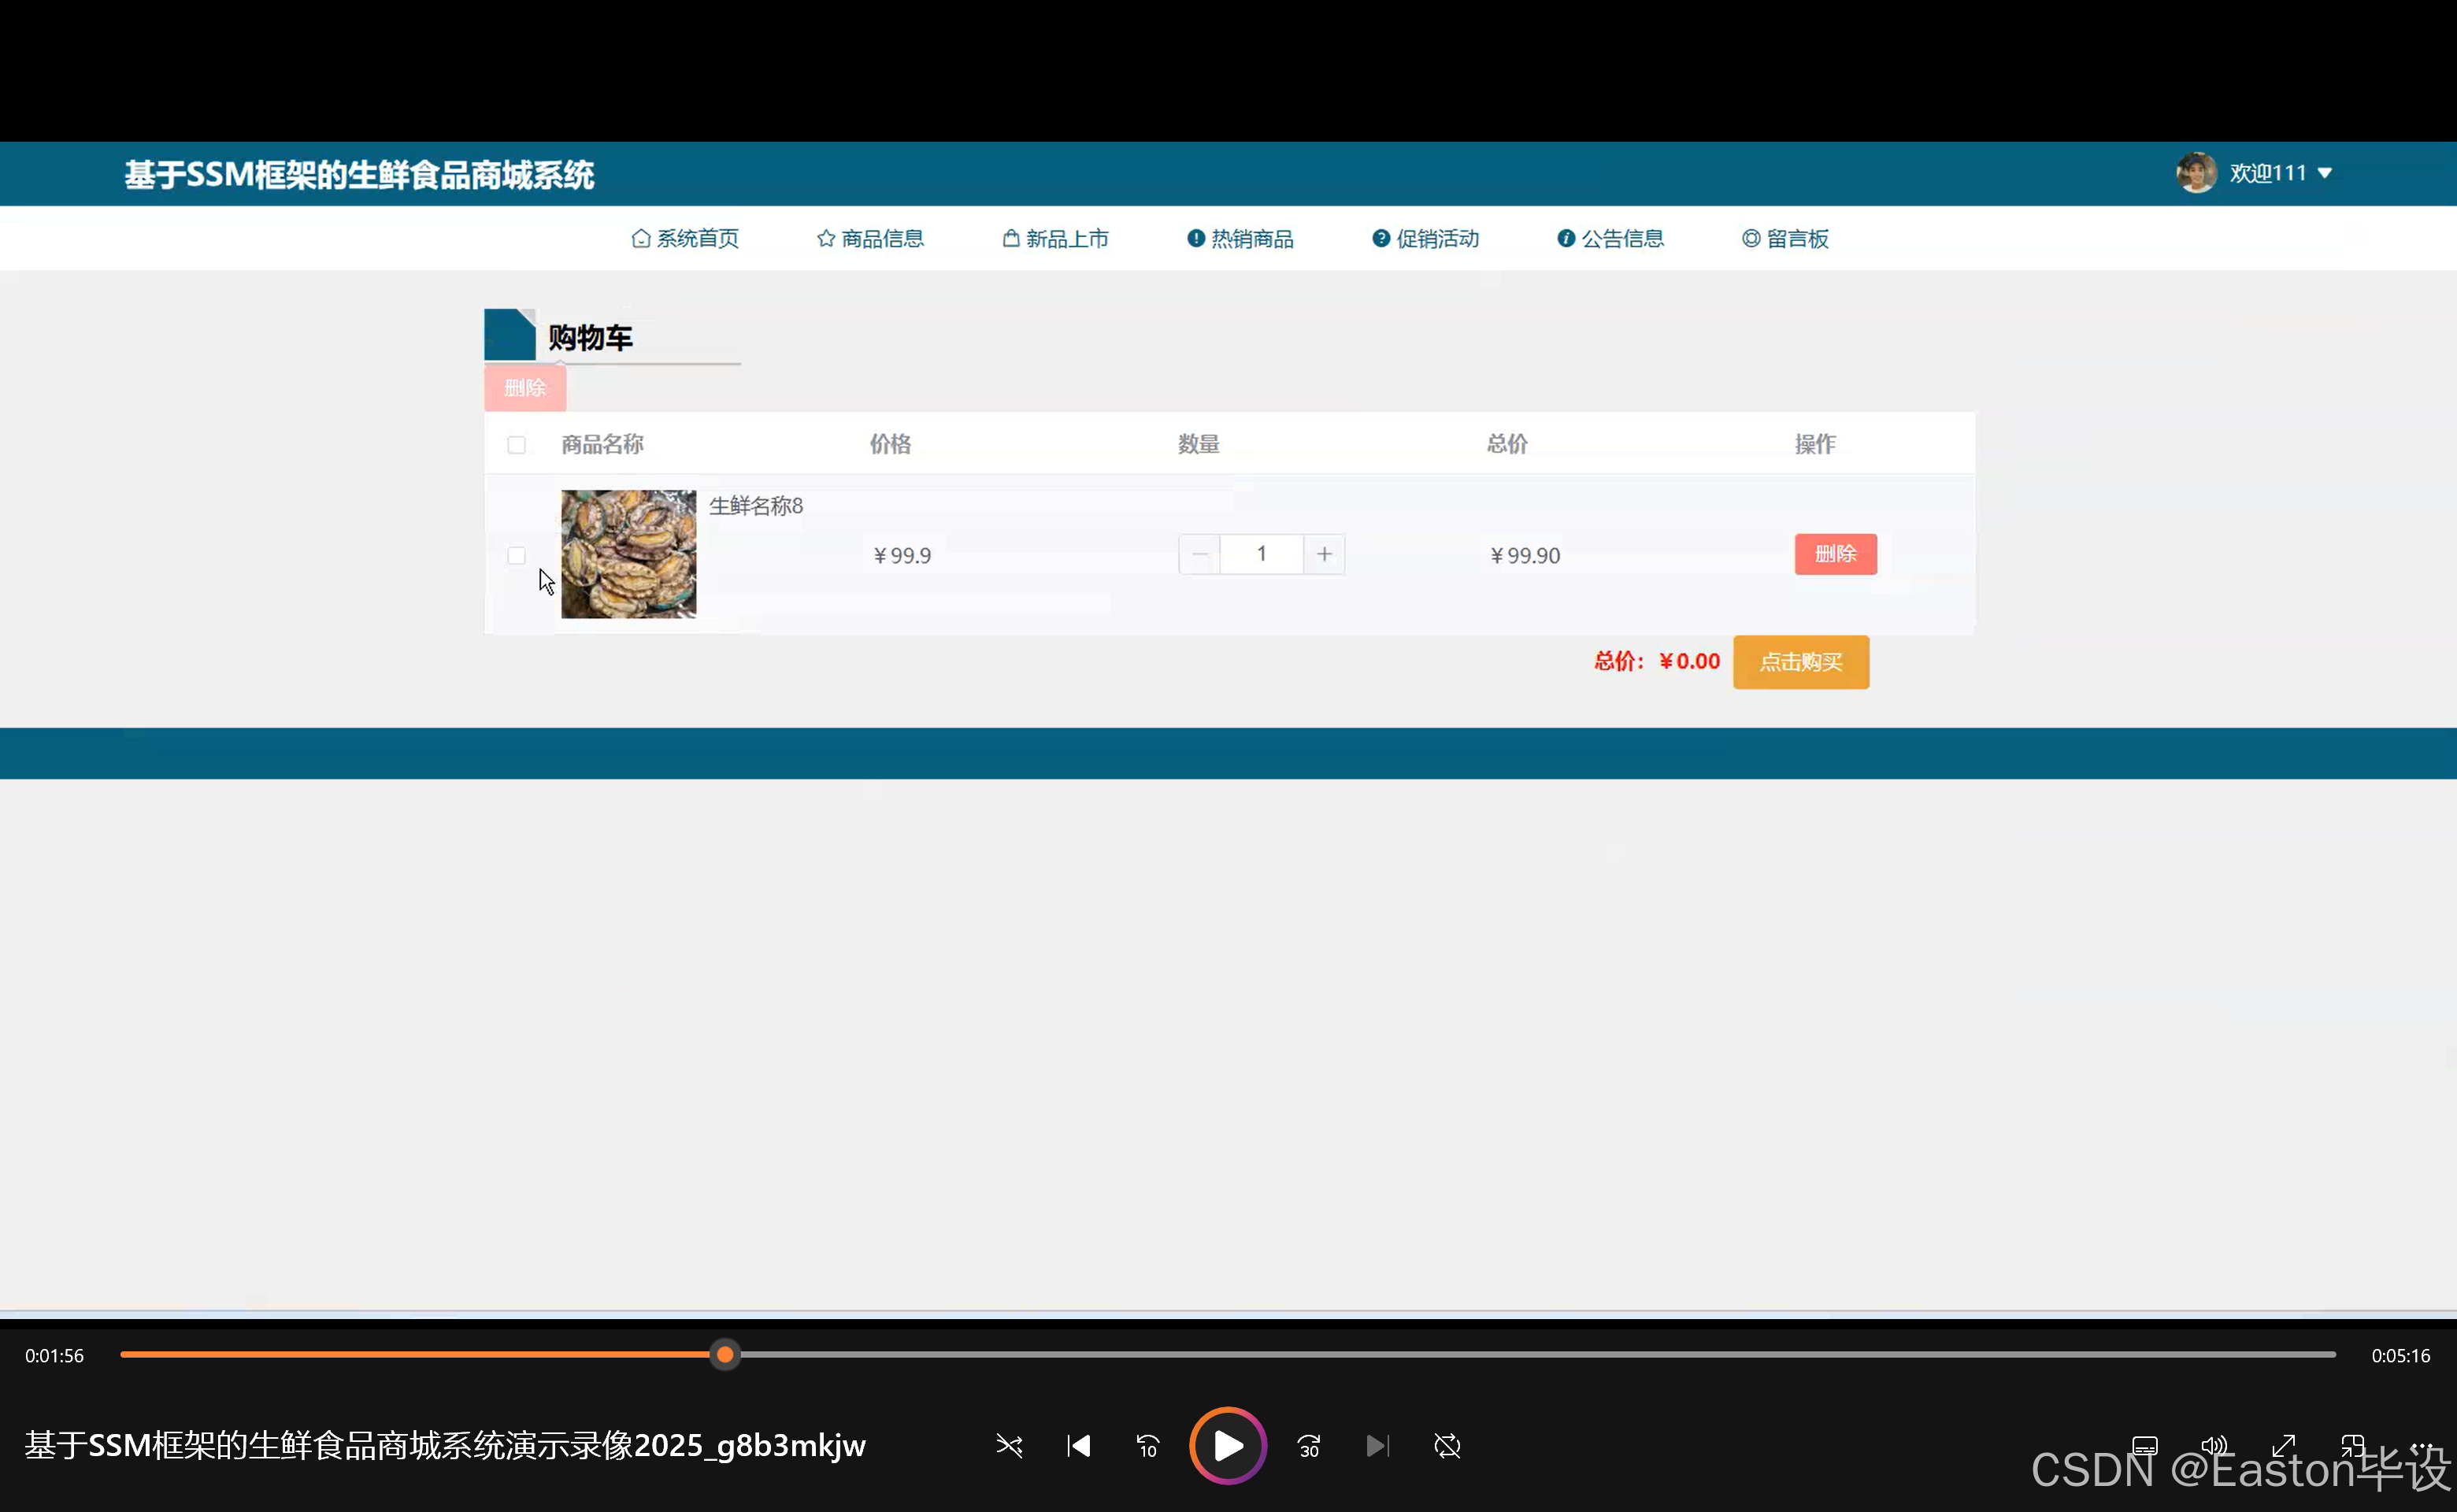This screenshot has width=2457, height=1512.
Task: Skip forward 30 seconds
Action: point(1309,1446)
